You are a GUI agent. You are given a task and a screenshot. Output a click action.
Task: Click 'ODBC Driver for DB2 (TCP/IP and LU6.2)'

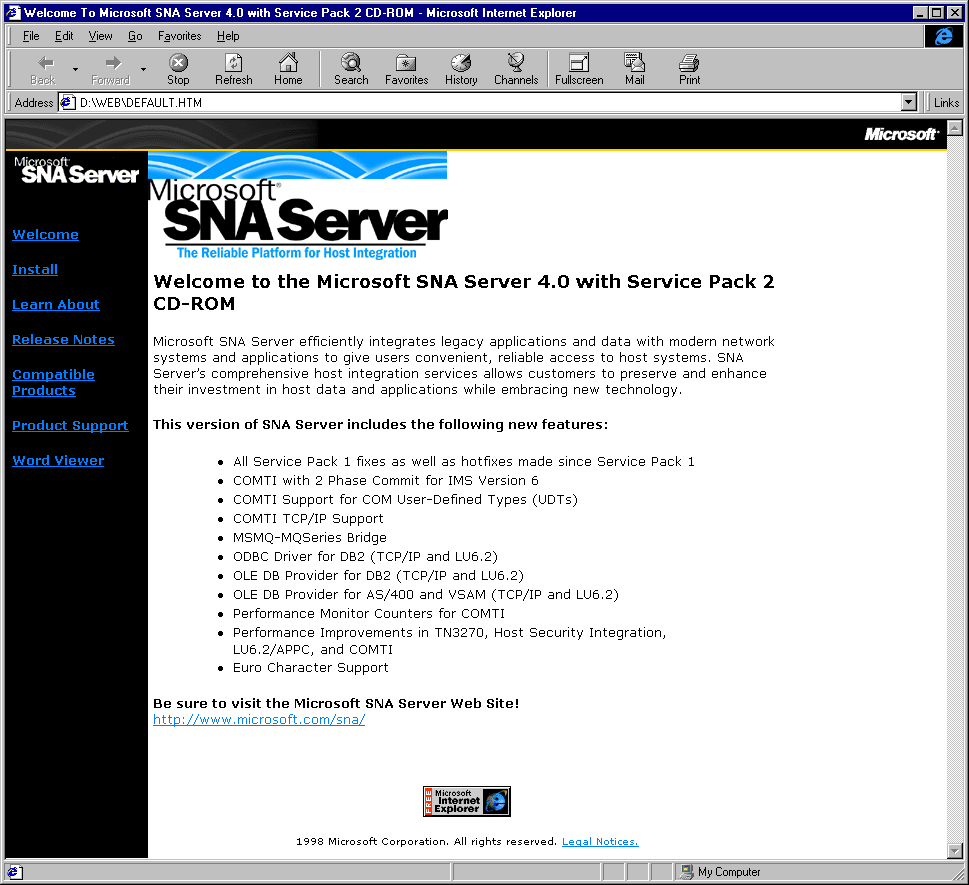365,557
